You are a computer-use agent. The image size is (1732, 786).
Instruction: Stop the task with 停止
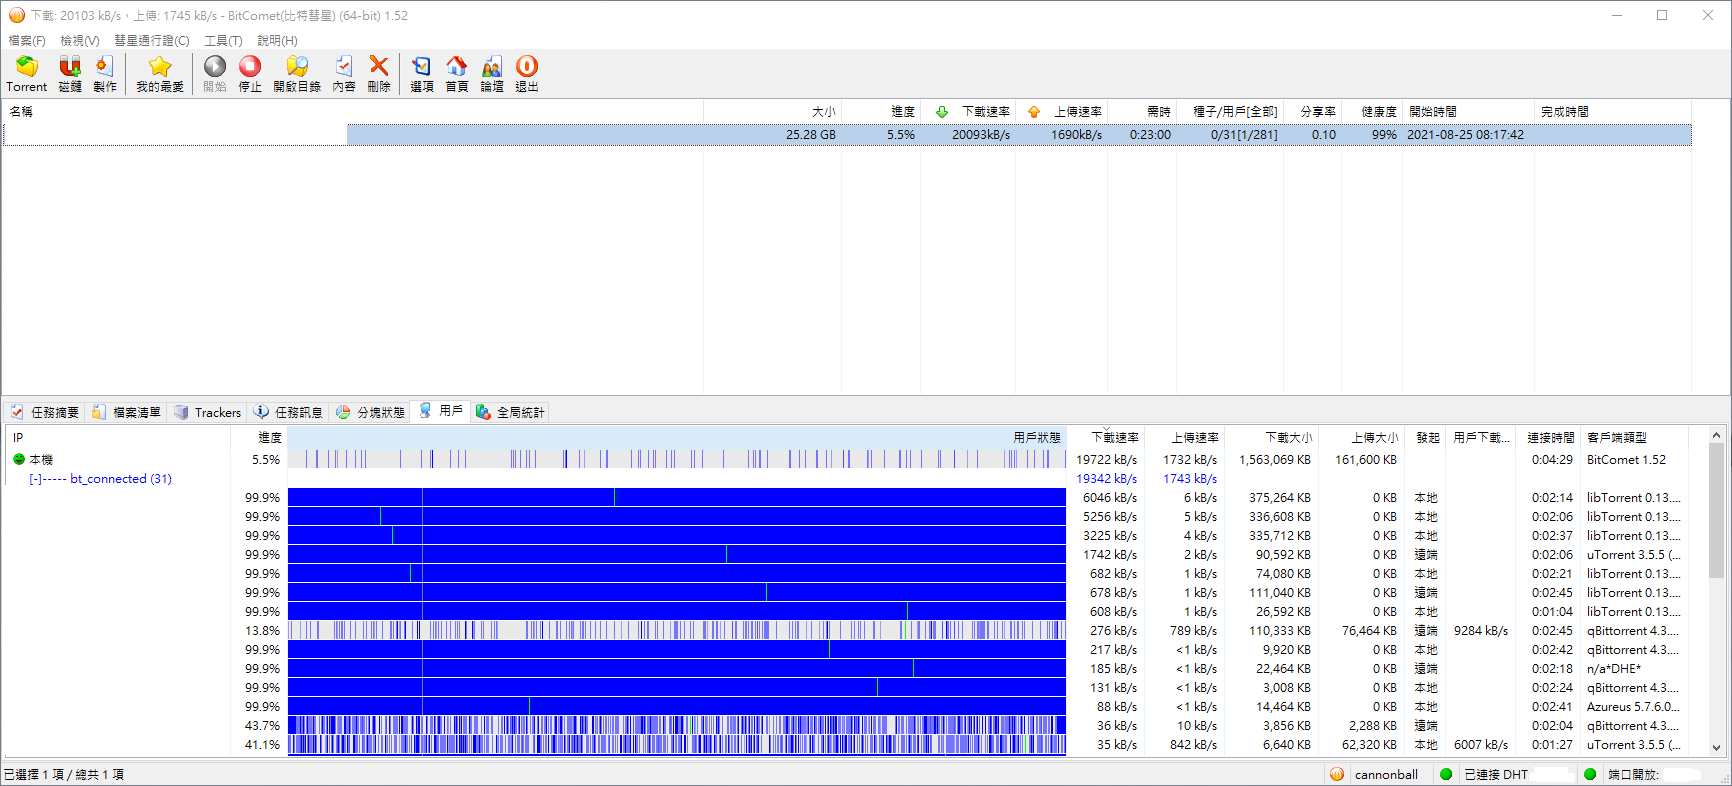click(x=250, y=74)
